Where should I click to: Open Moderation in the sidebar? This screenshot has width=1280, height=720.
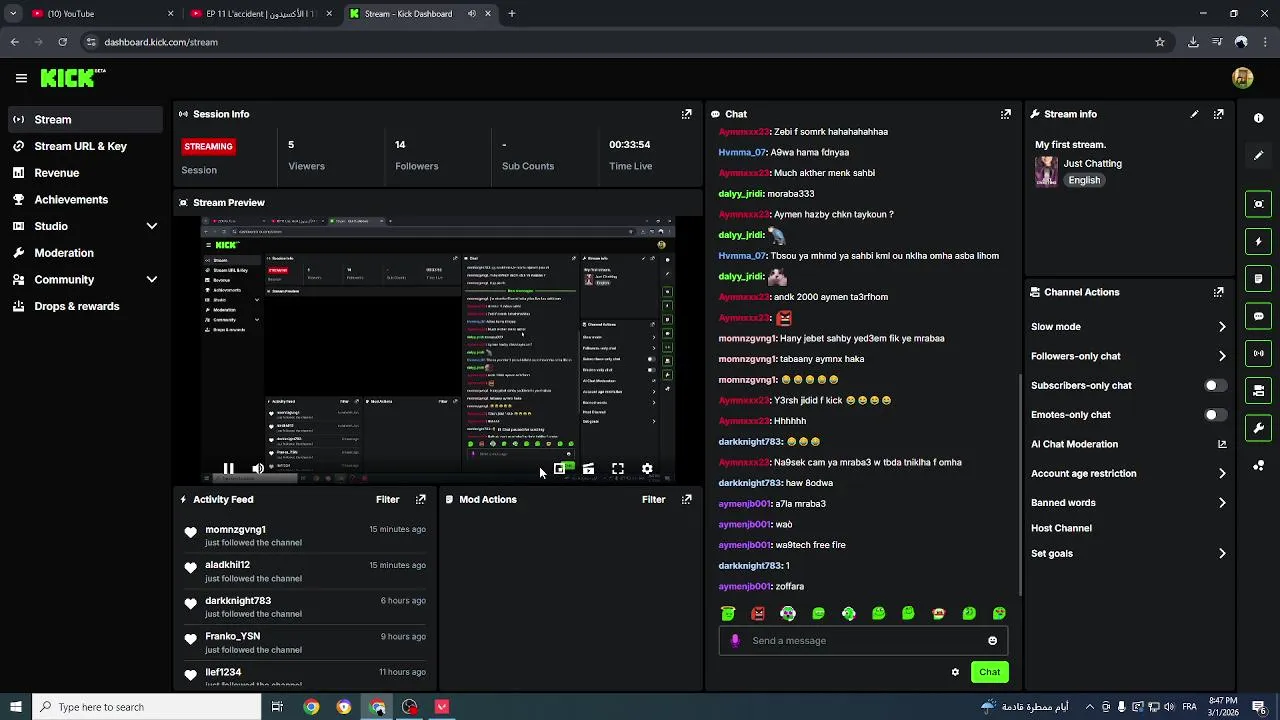tap(84, 253)
